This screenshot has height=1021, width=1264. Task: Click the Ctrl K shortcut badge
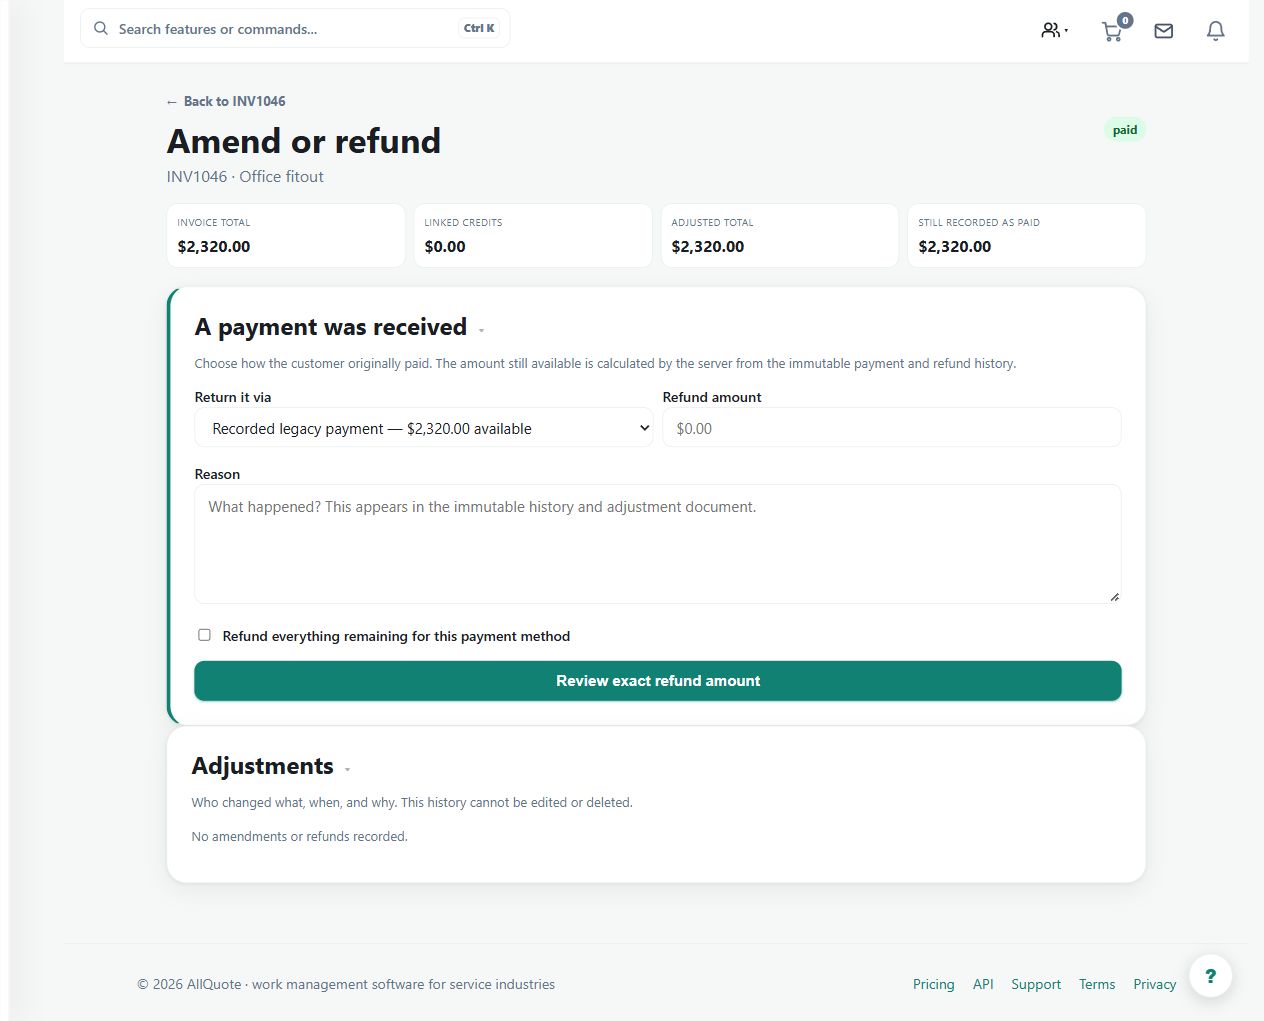(x=479, y=28)
